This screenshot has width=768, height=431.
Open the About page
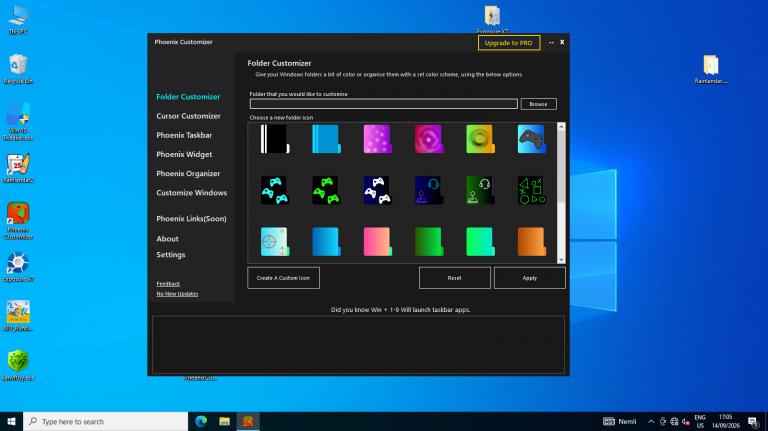tap(168, 239)
